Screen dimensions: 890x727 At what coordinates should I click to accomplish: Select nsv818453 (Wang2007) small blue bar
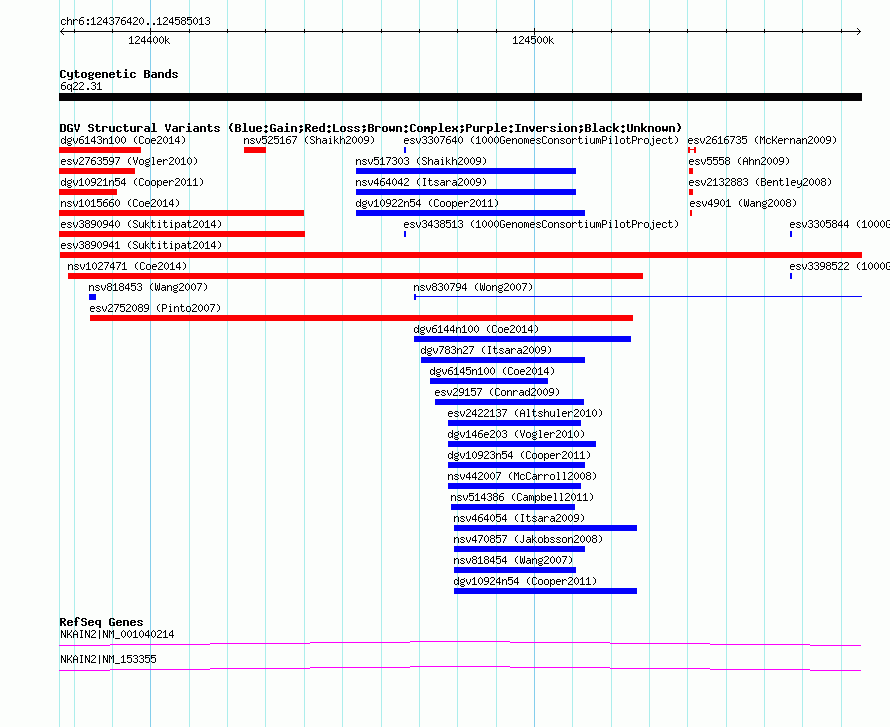(x=93, y=297)
